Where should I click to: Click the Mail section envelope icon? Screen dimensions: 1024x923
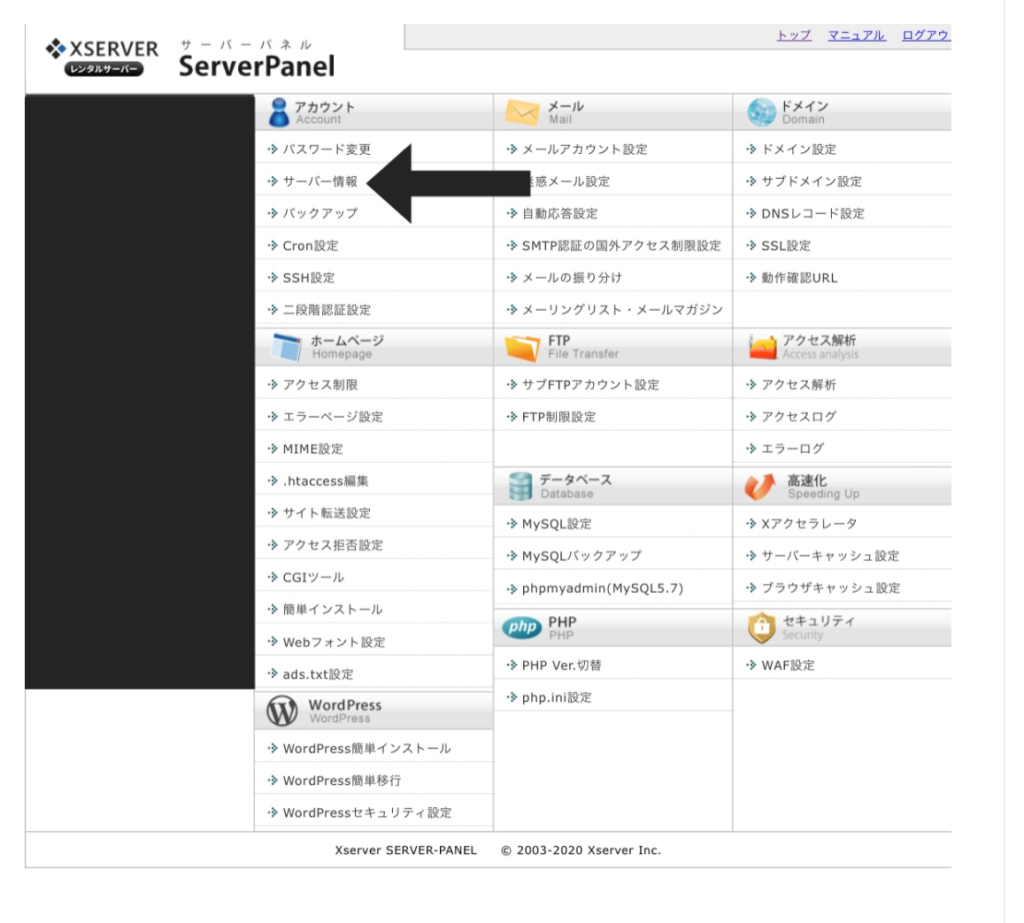522,112
